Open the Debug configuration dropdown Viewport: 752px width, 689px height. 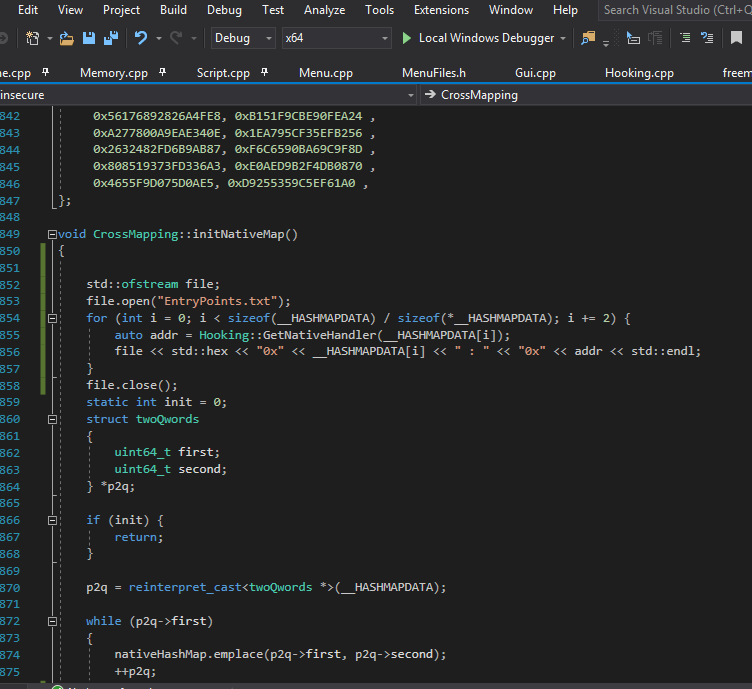point(243,38)
